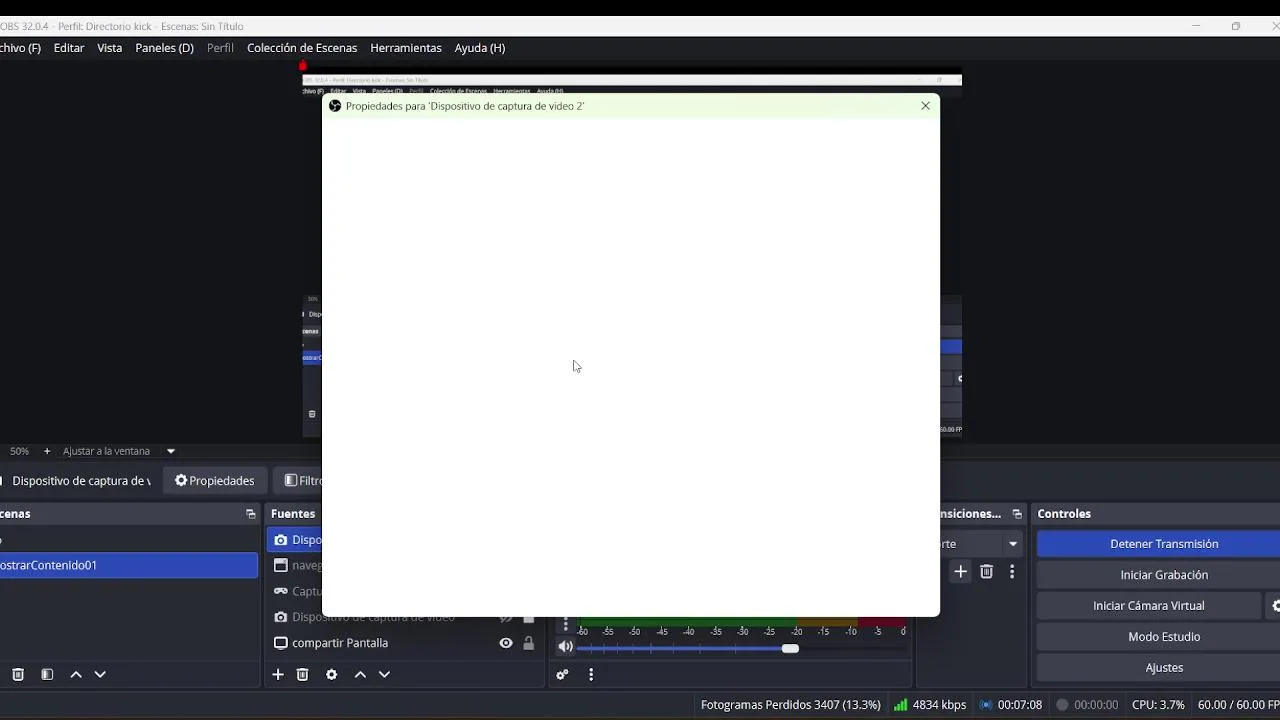Screen dimensions: 1280x720
Task: Select the 'compartir Pantalla' source
Action: point(340,643)
